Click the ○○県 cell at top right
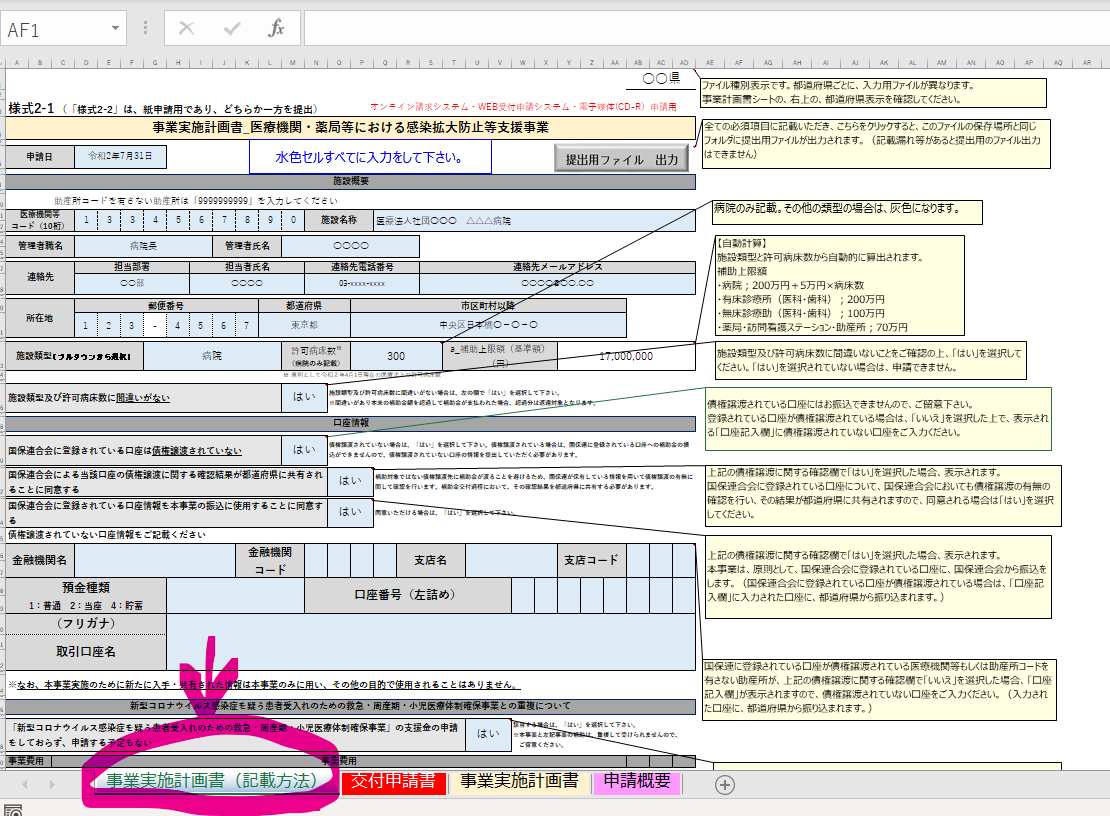The width and height of the screenshot is (1110, 816). [x=661, y=79]
